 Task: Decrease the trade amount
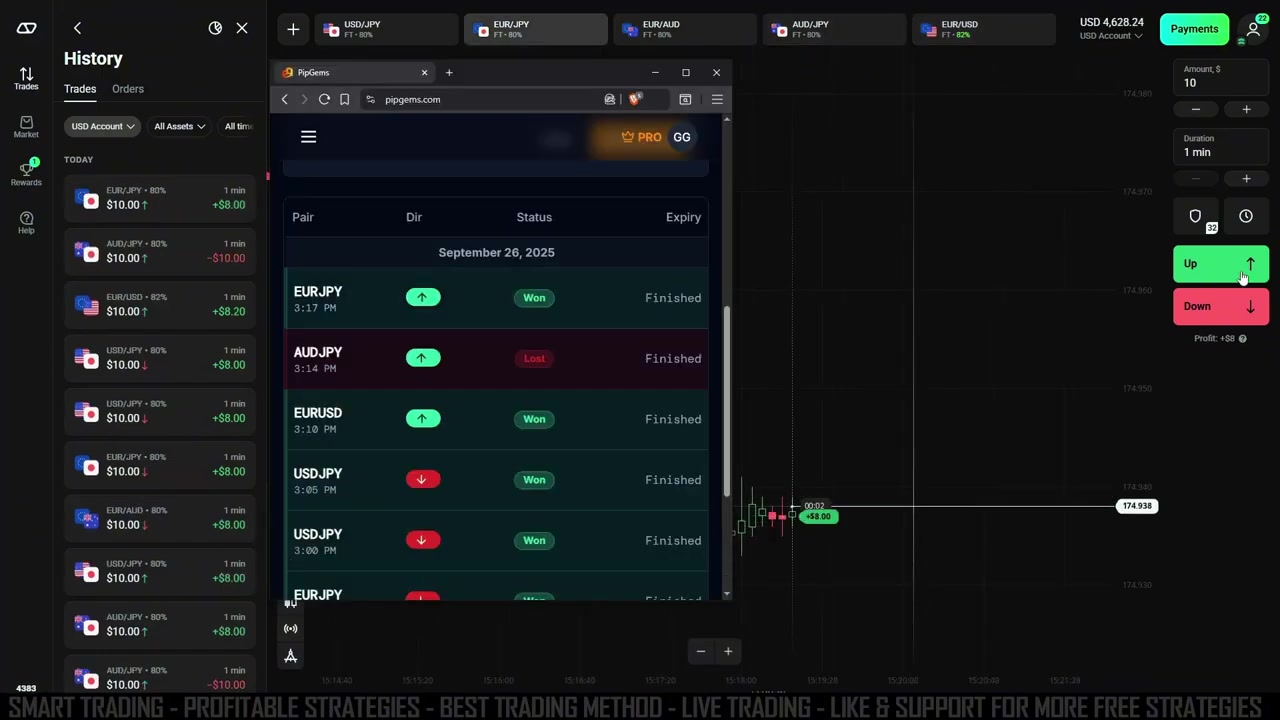click(x=1196, y=109)
